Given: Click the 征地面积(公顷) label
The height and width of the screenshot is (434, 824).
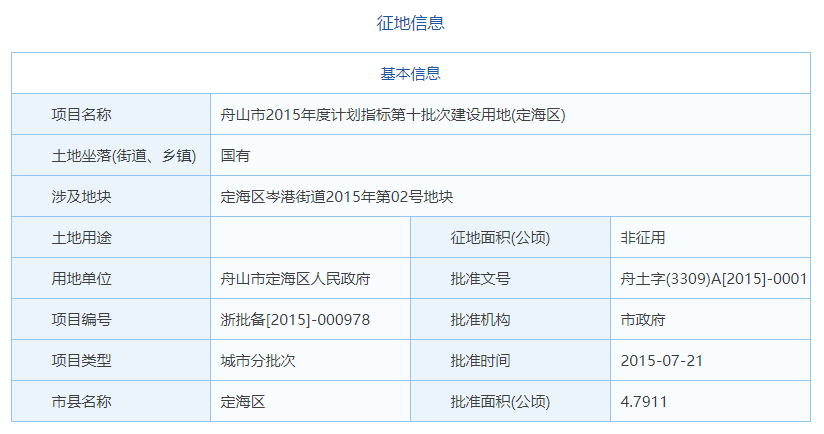Looking at the screenshot, I should pyautogui.click(x=500, y=237).
